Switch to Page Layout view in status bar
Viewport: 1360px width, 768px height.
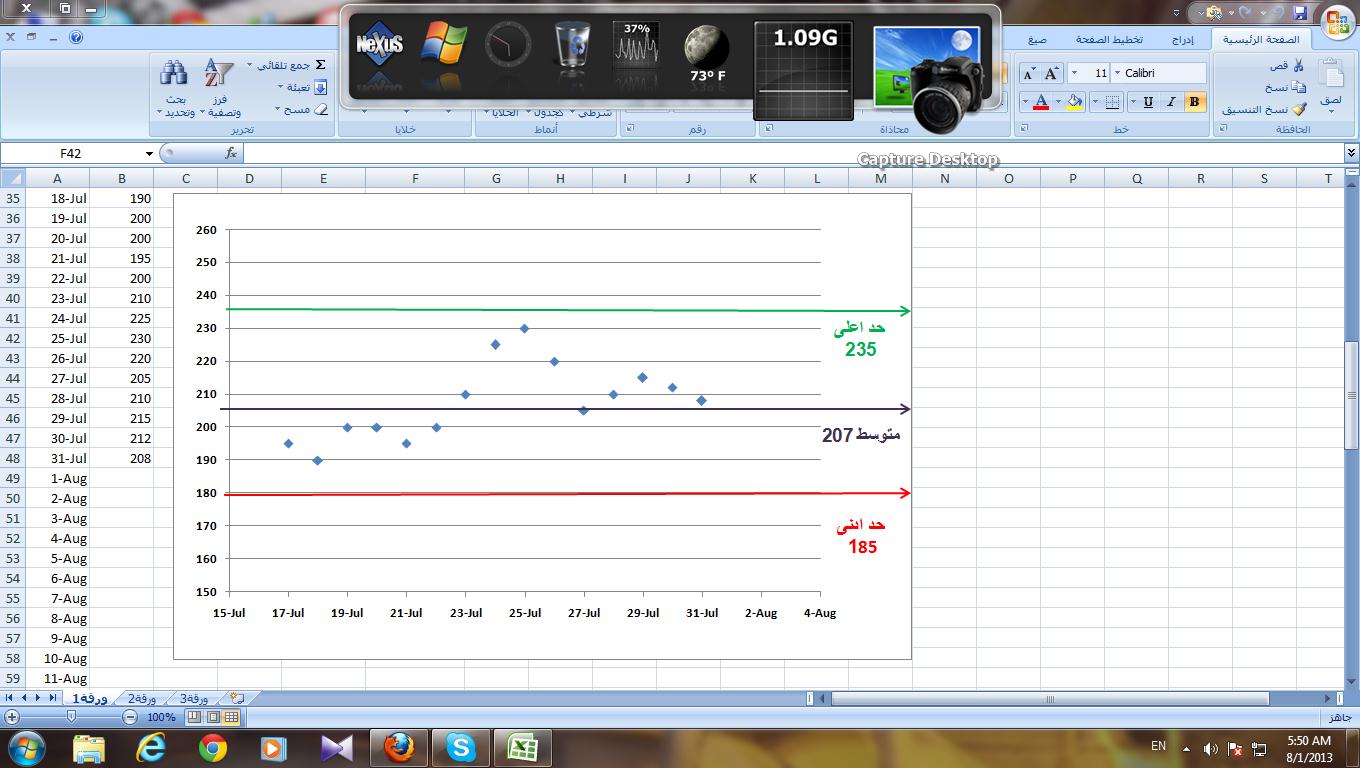pyautogui.click(x=213, y=717)
